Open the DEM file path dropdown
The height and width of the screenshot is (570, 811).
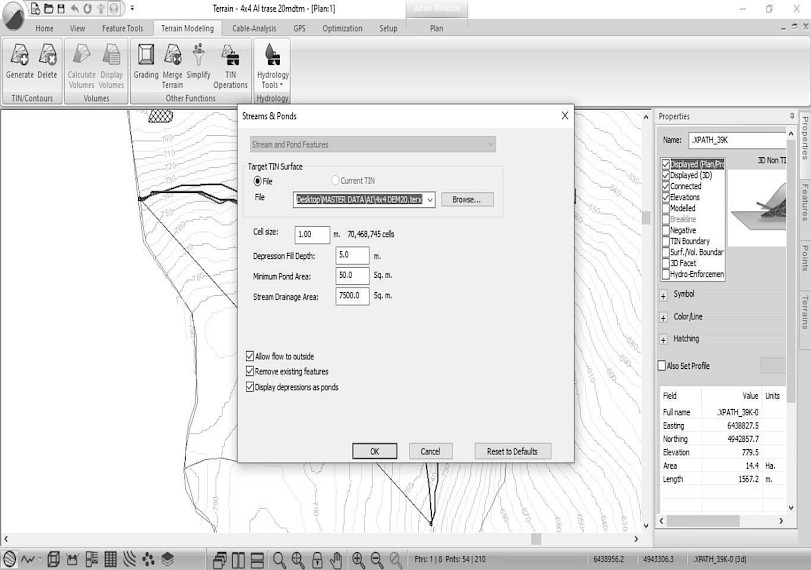click(x=430, y=200)
